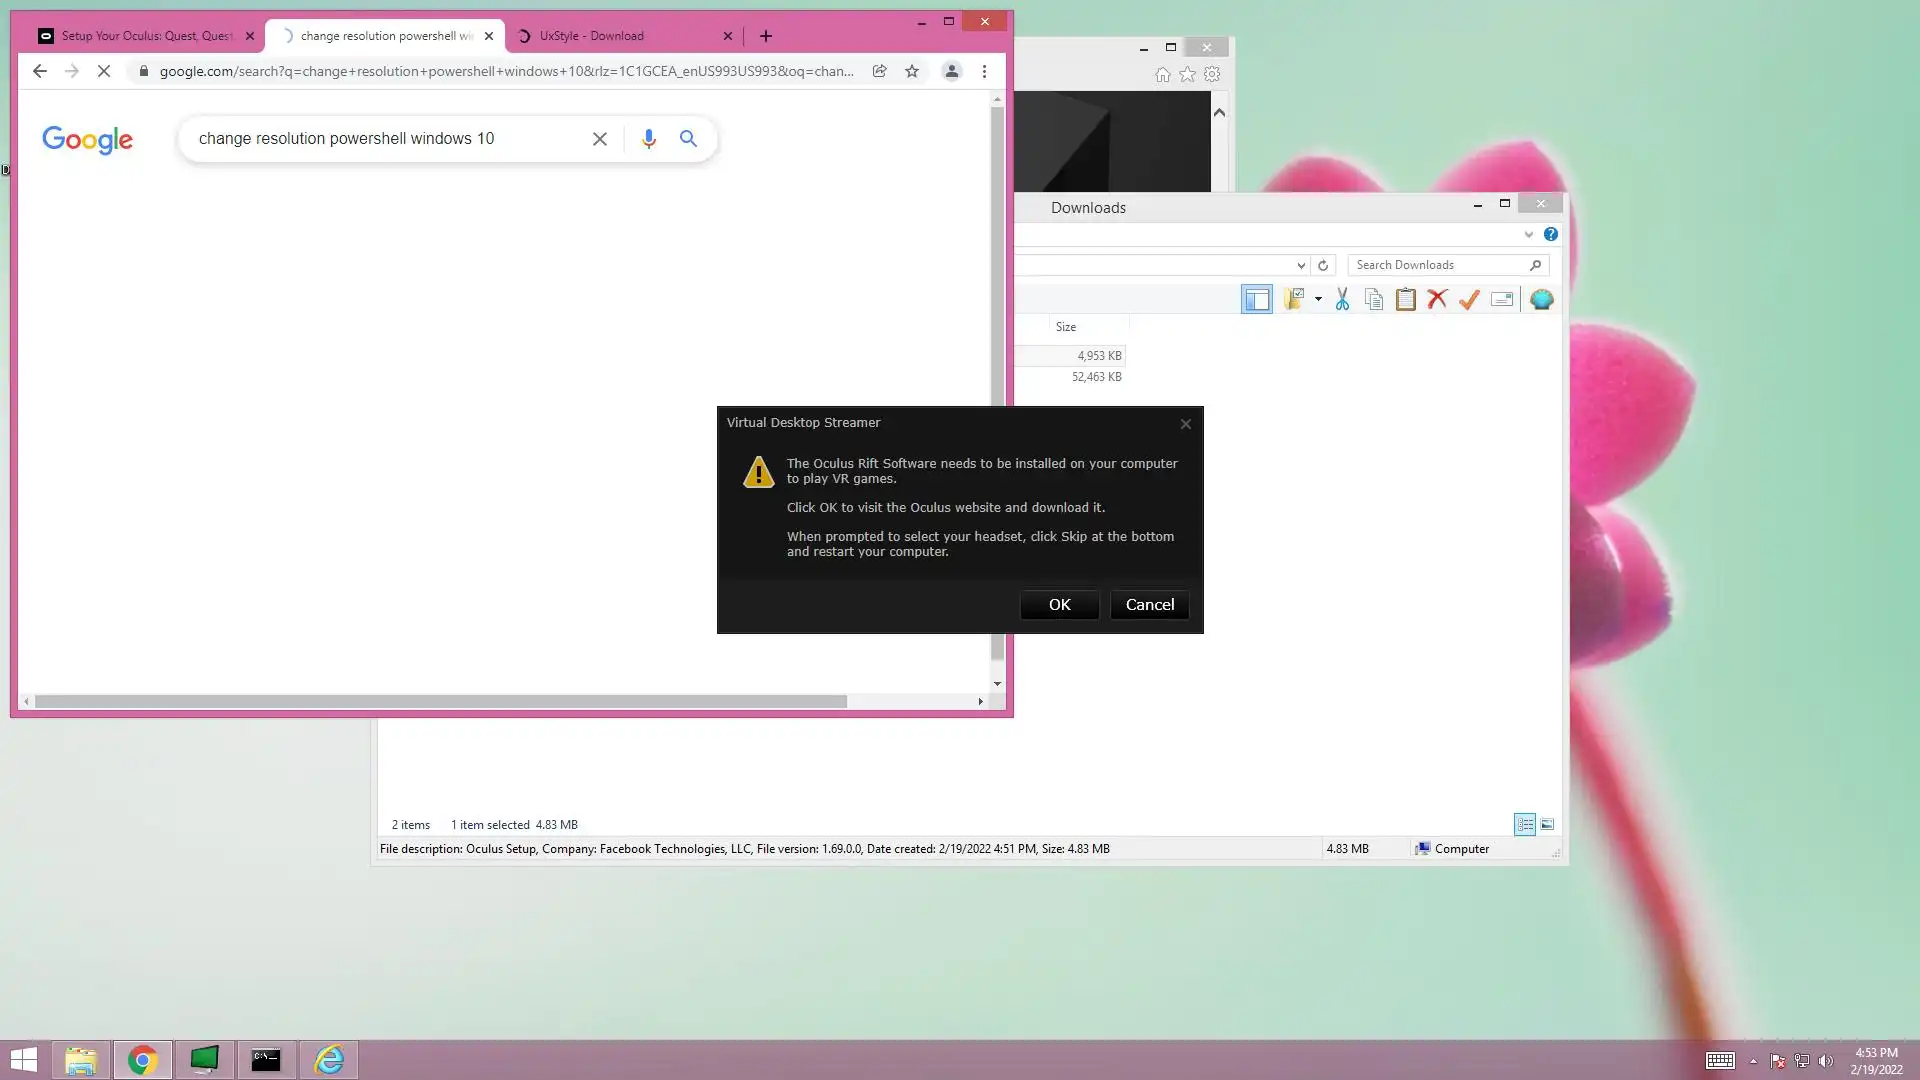Open the folder options dropdown arrow
1920x1080 pixels.
1318,299
